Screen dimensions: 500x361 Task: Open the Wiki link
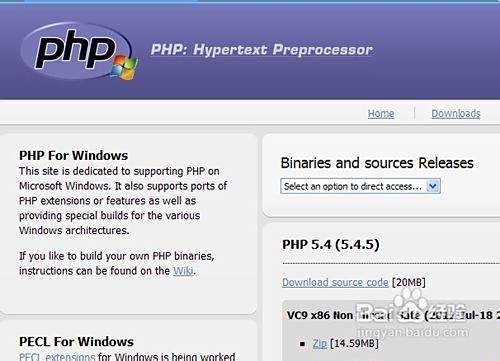click(x=183, y=271)
